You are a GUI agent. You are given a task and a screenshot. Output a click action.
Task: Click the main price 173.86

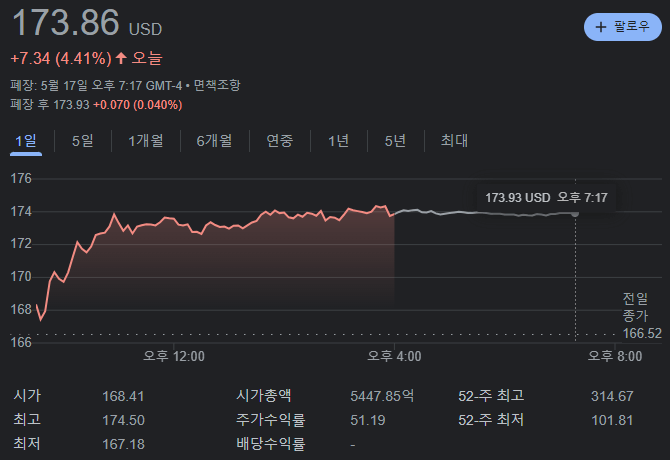pyautogui.click(x=66, y=22)
